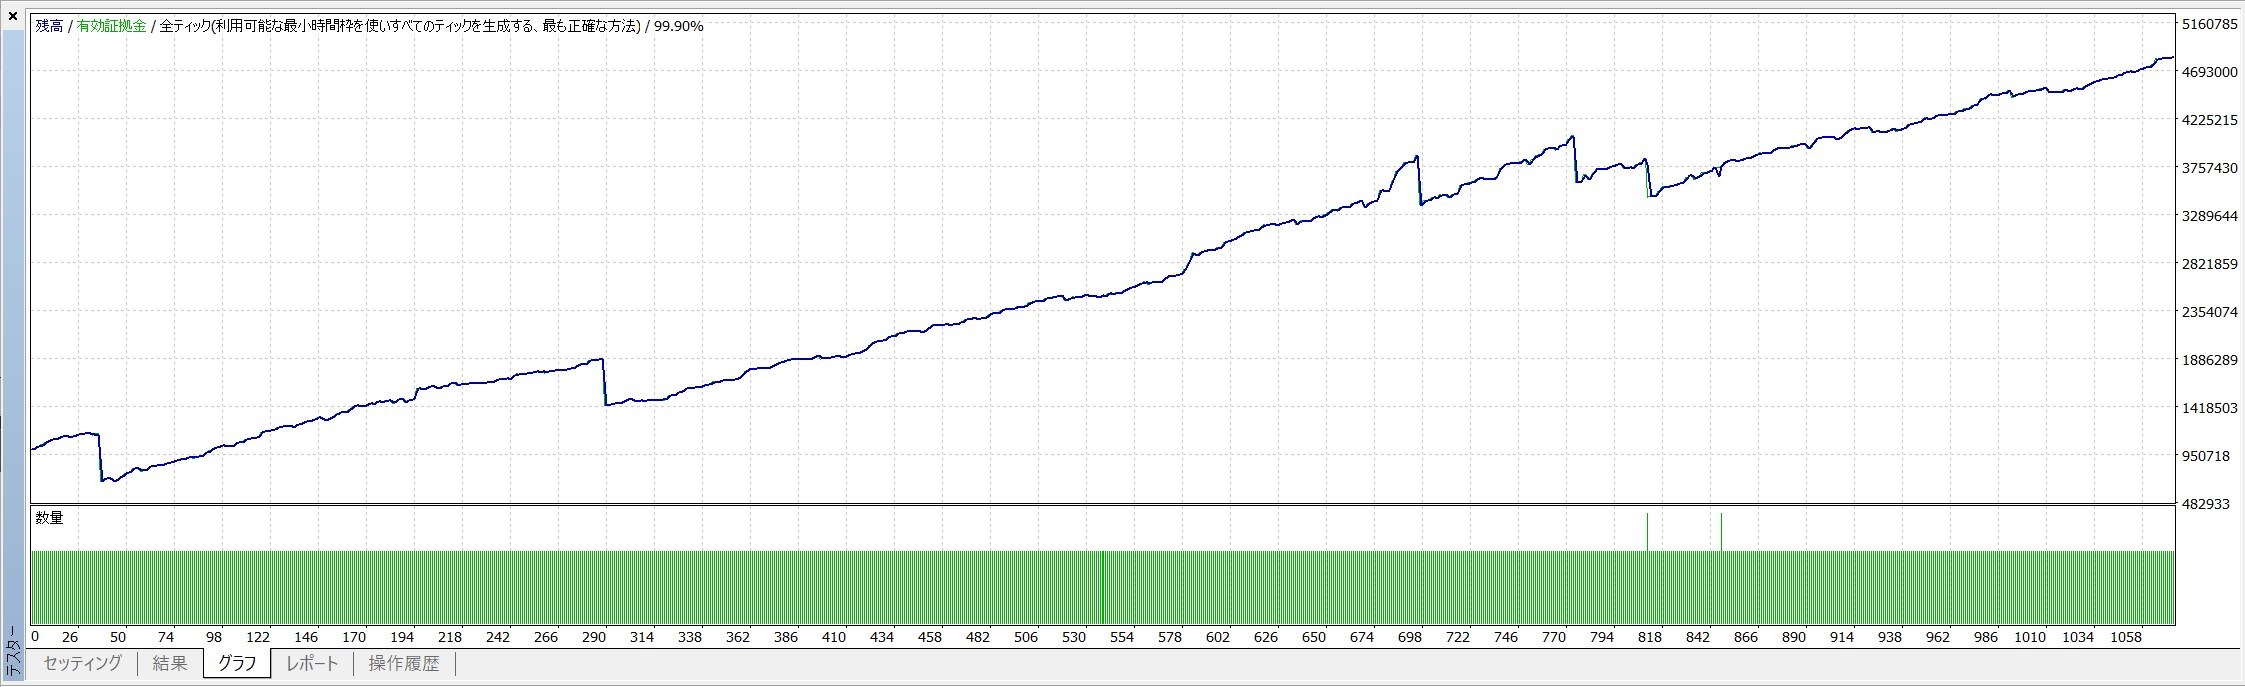
Task: Click the 554 label on the trade axis
Action: tap(1121, 637)
